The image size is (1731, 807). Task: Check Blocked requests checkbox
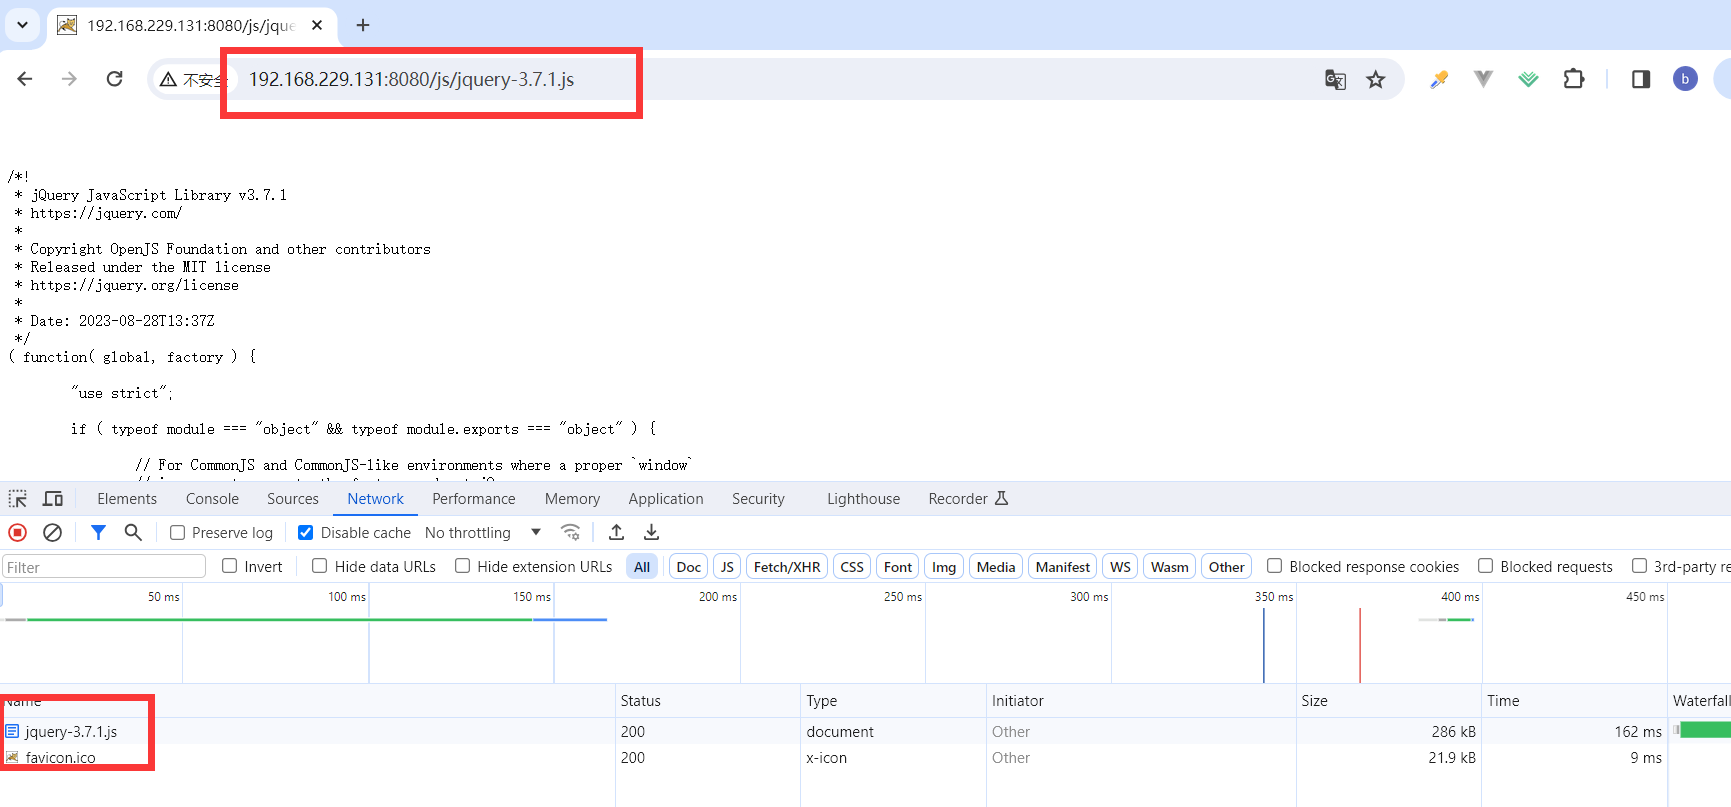pos(1485,566)
